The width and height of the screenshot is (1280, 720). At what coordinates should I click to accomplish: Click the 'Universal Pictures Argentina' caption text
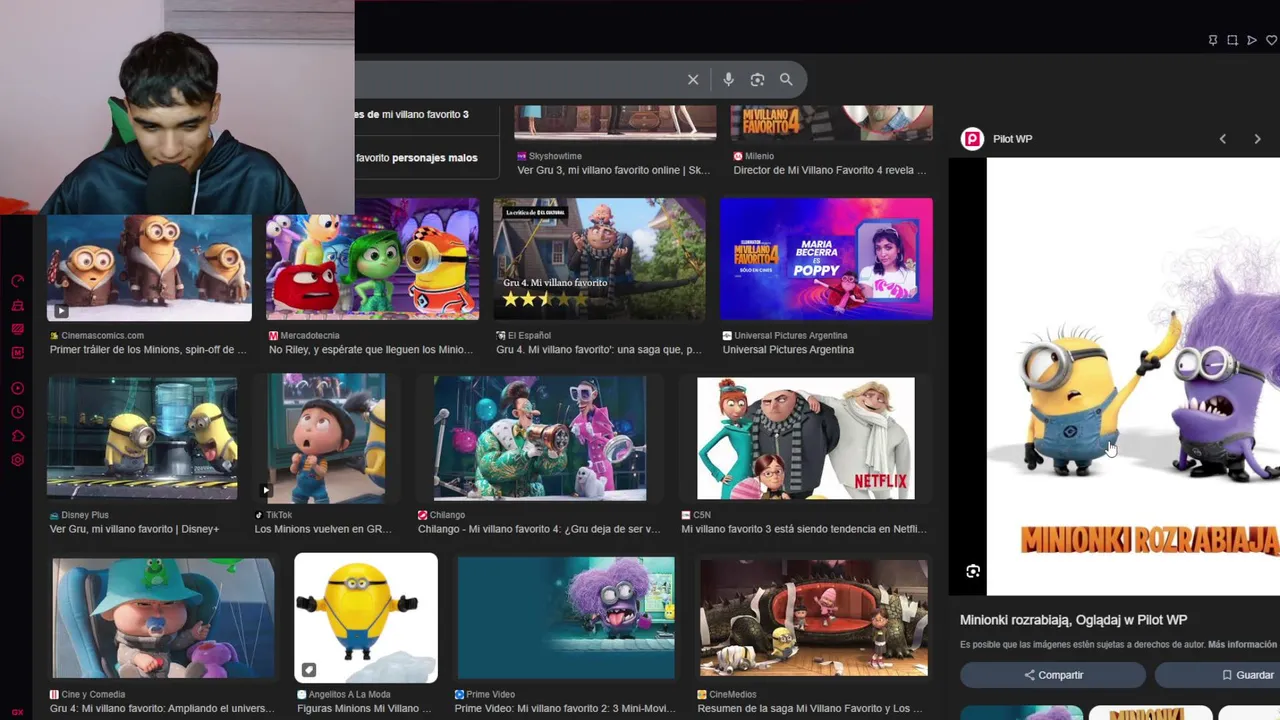click(x=788, y=350)
